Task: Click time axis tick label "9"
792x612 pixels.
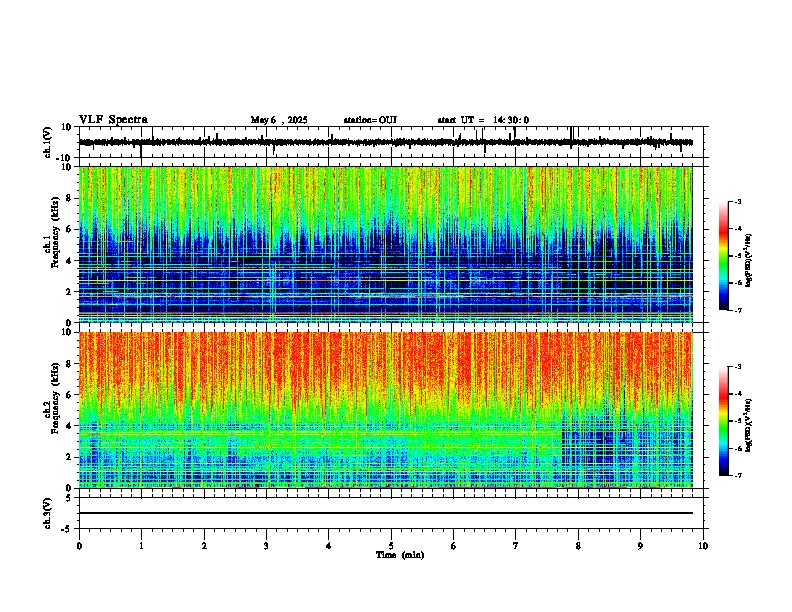Action: [640, 546]
